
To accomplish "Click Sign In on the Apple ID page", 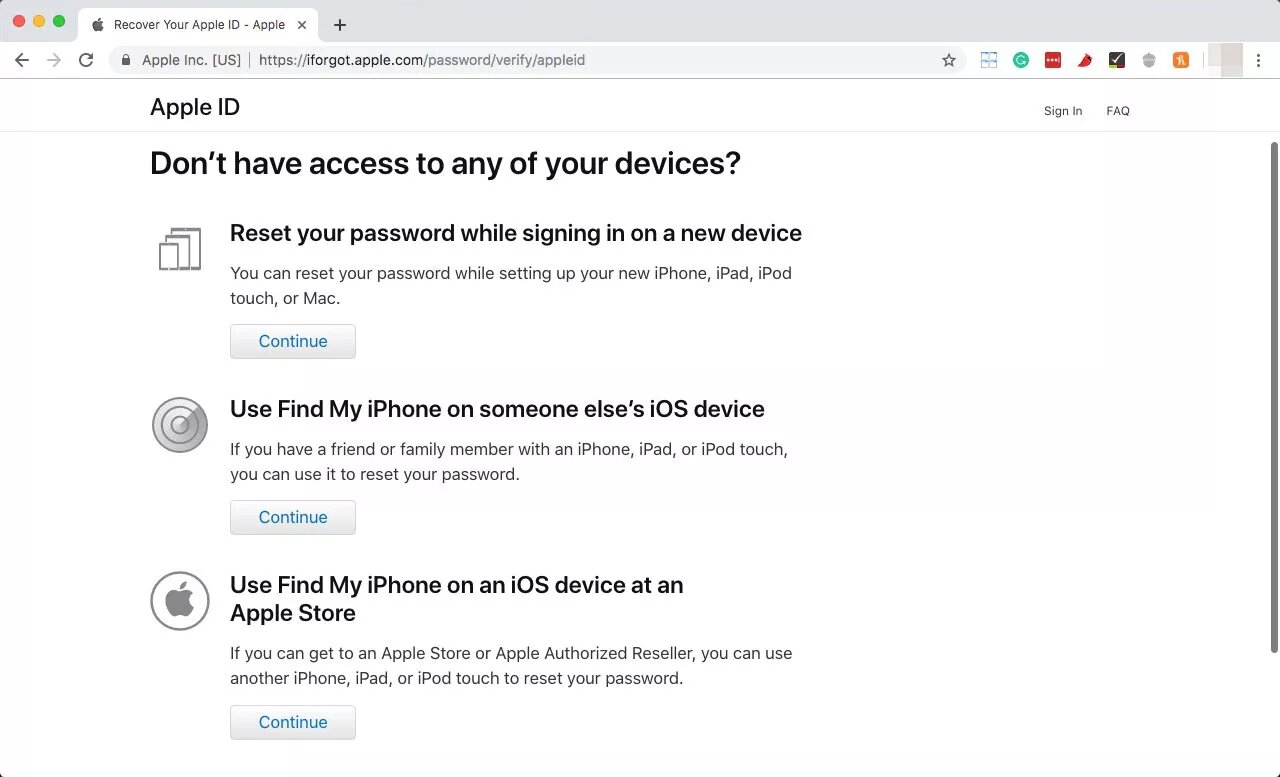I will click(x=1063, y=110).
